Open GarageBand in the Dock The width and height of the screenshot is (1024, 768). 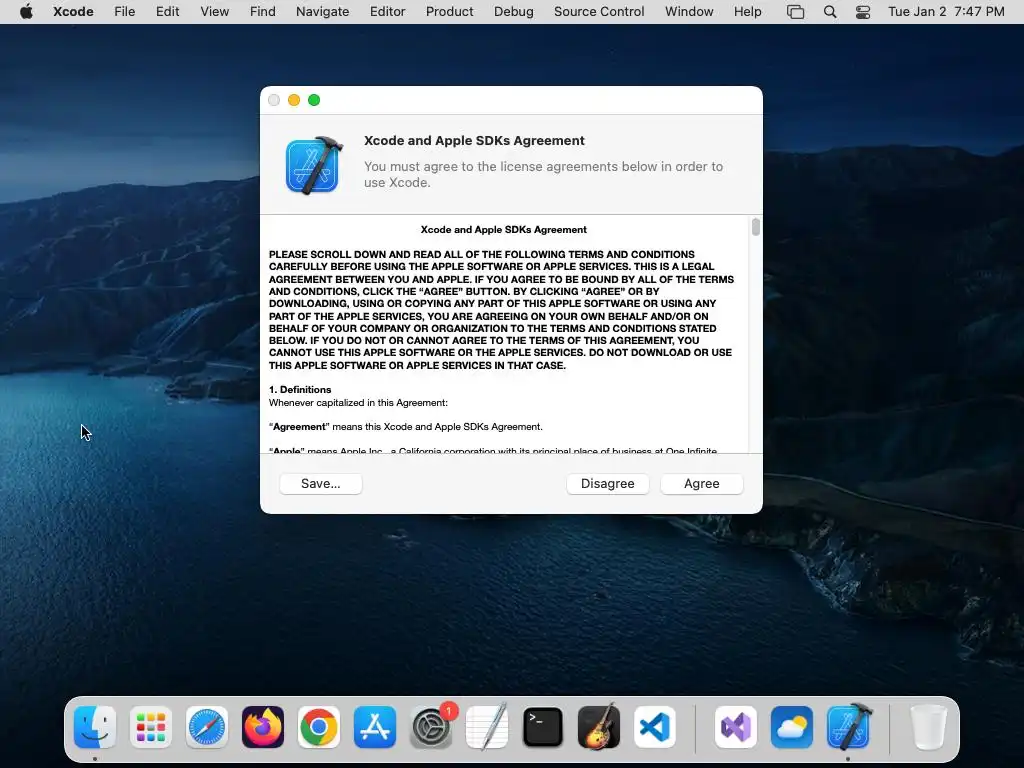coord(599,727)
